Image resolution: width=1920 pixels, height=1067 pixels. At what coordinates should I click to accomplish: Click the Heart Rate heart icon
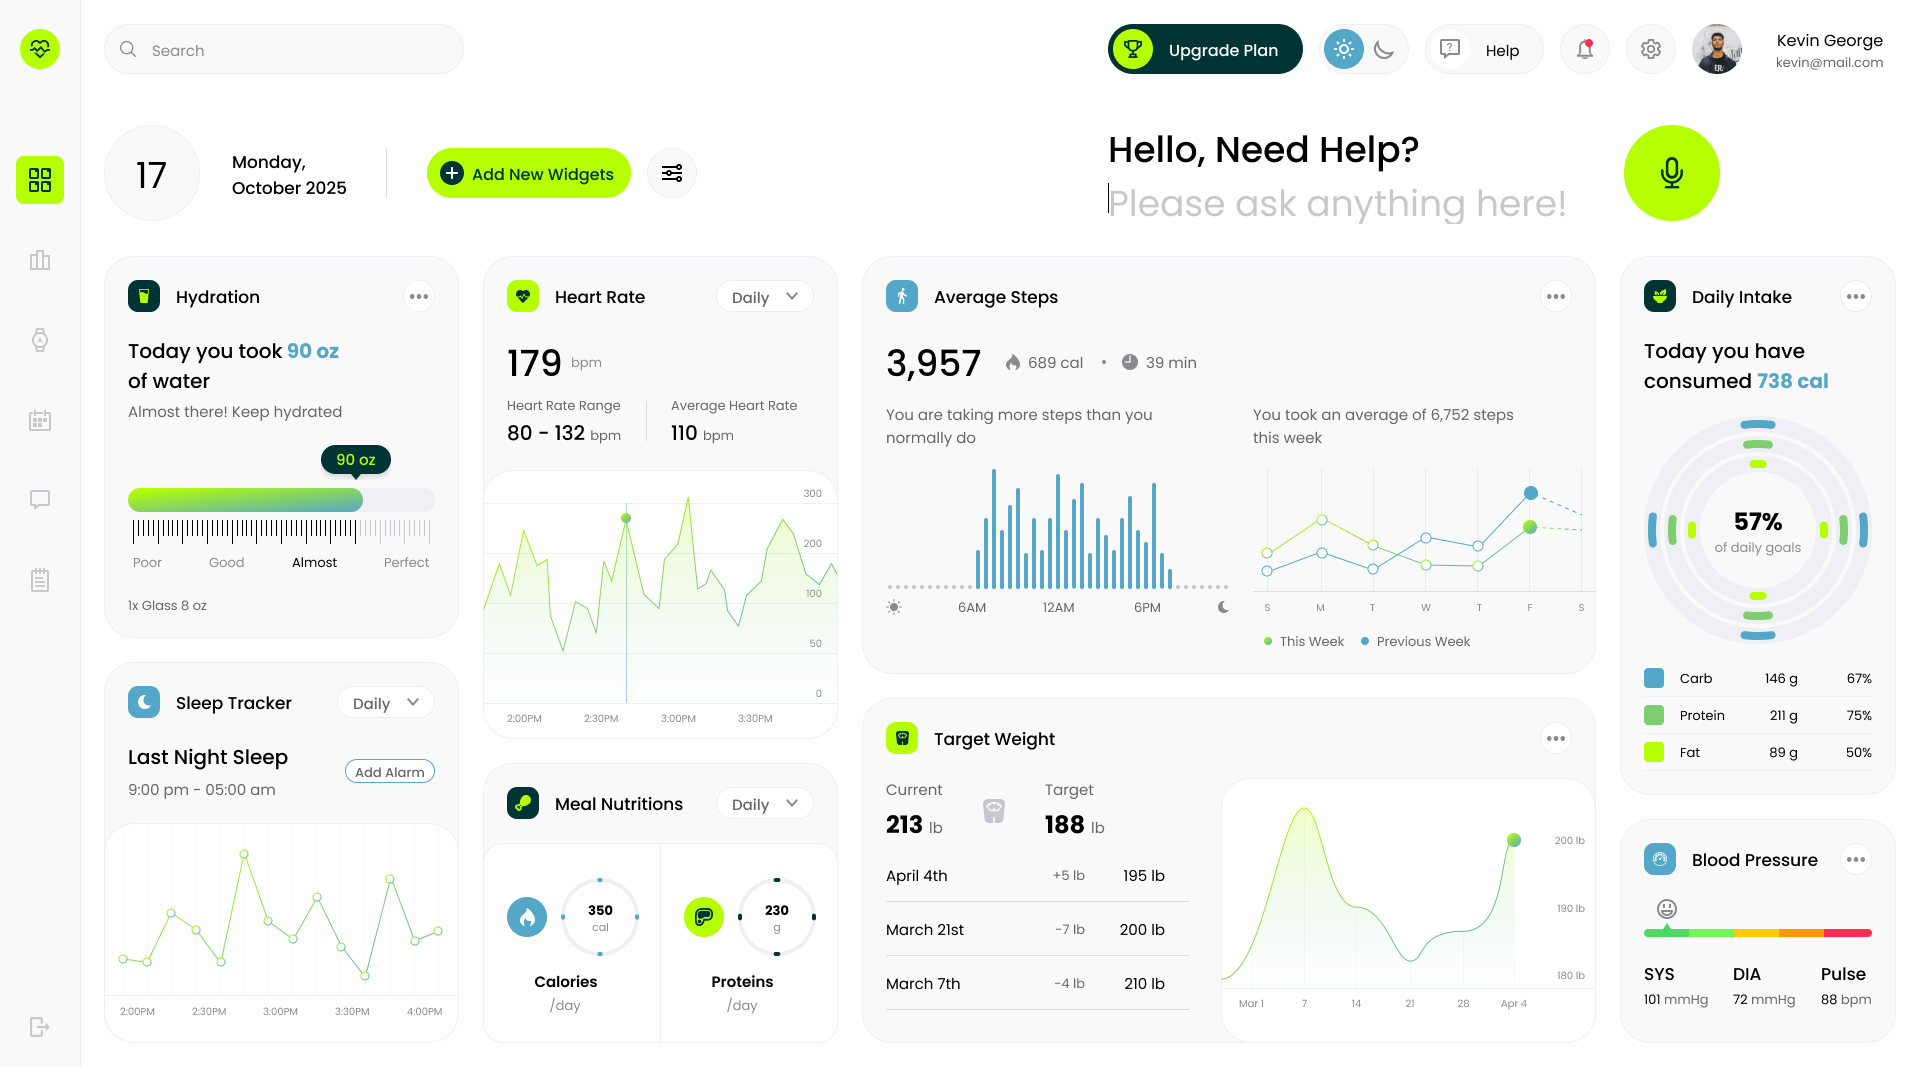[523, 296]
